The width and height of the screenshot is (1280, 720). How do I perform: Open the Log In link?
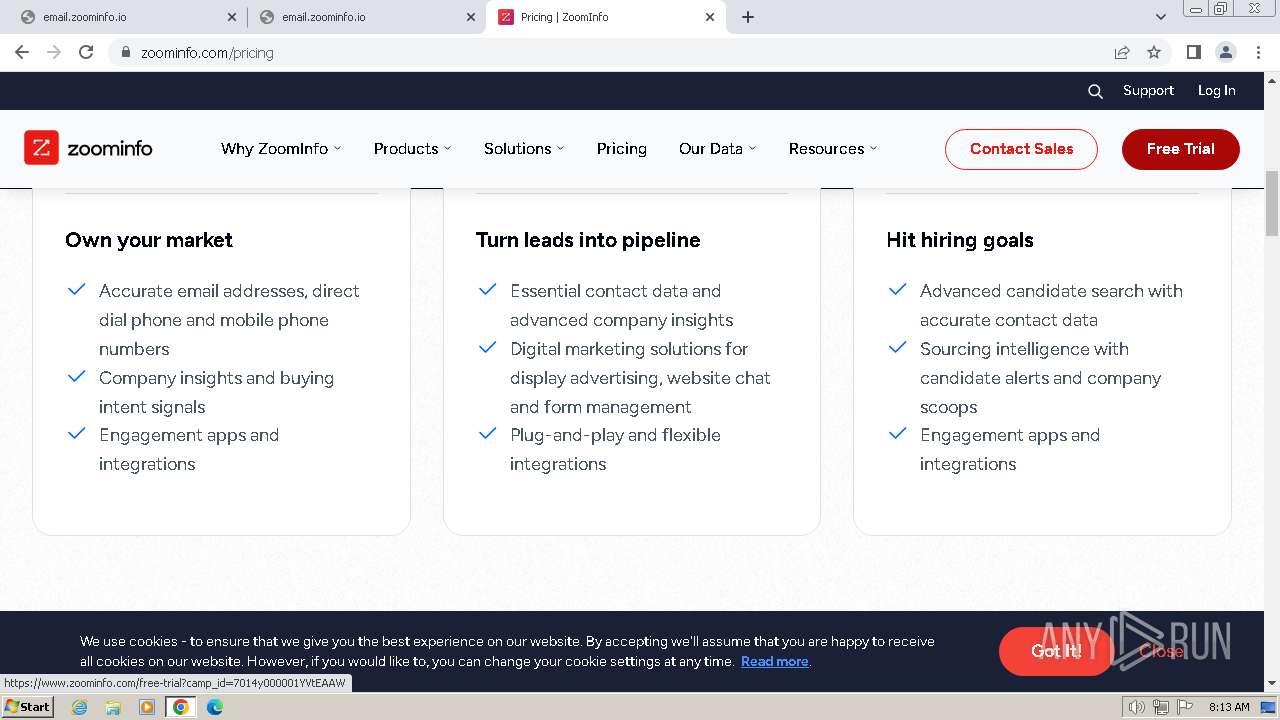point(1217,90)
